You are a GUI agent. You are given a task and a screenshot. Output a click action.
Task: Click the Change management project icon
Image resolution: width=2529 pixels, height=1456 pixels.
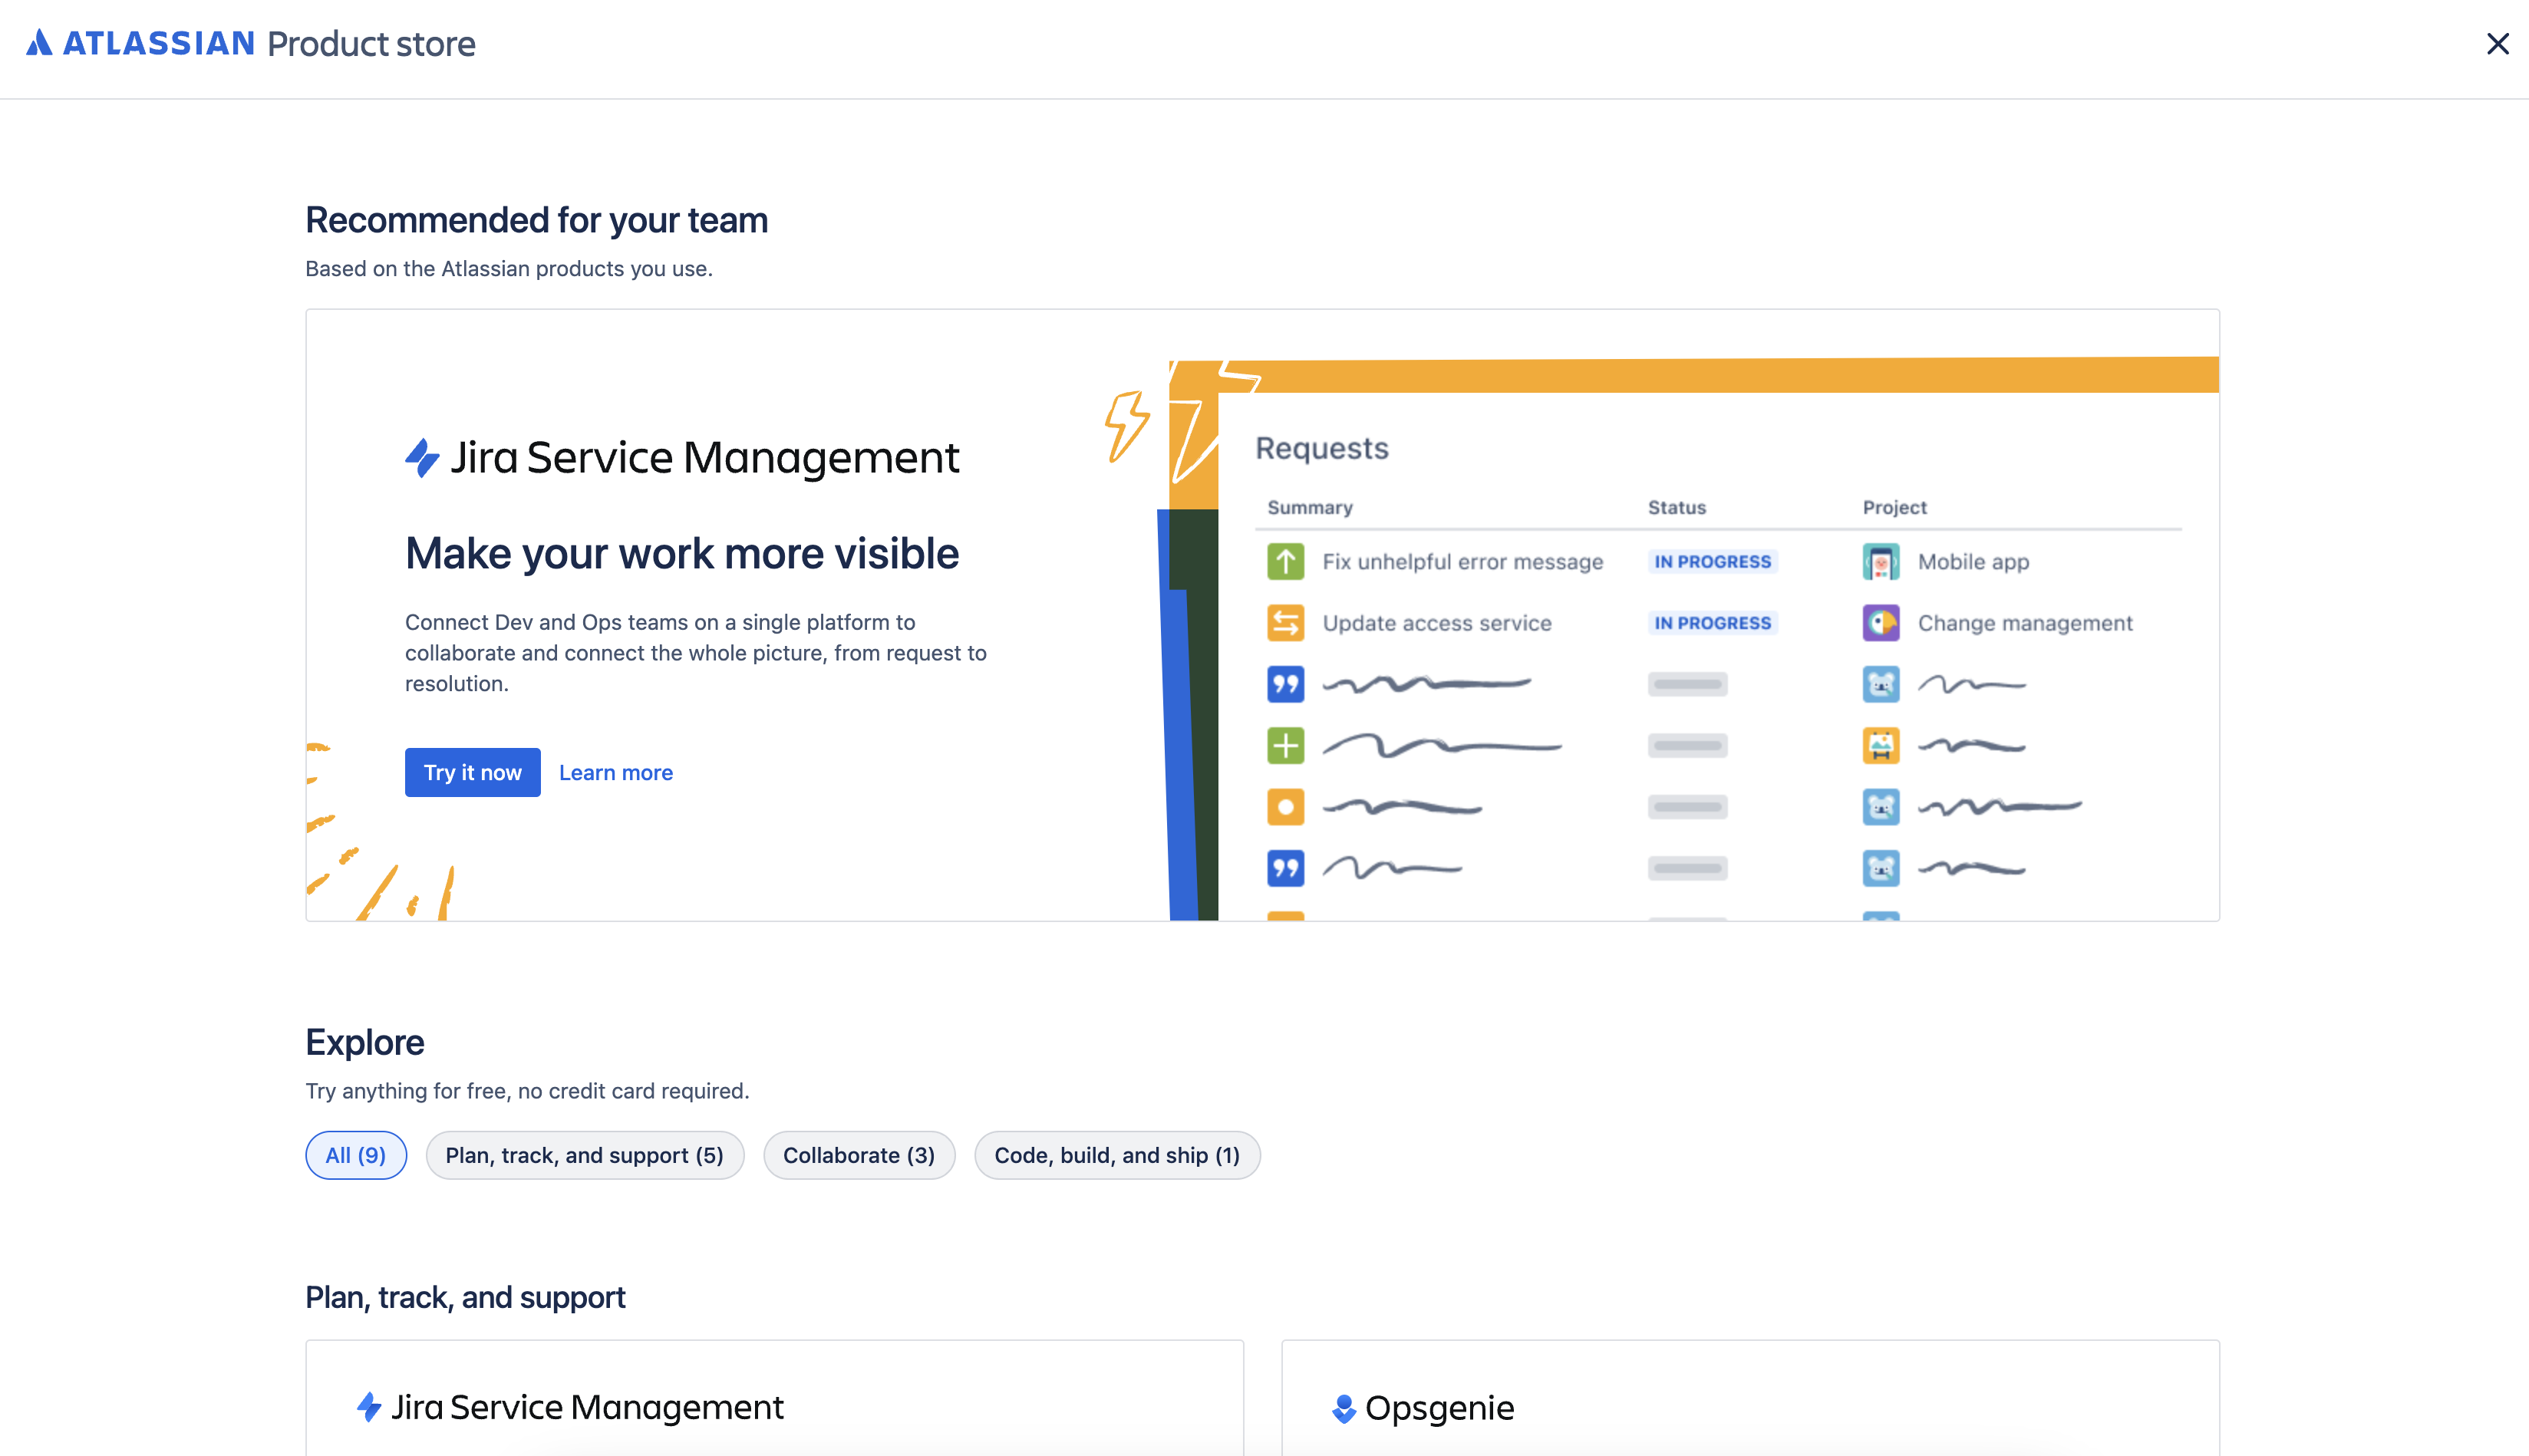[1880, 623]
